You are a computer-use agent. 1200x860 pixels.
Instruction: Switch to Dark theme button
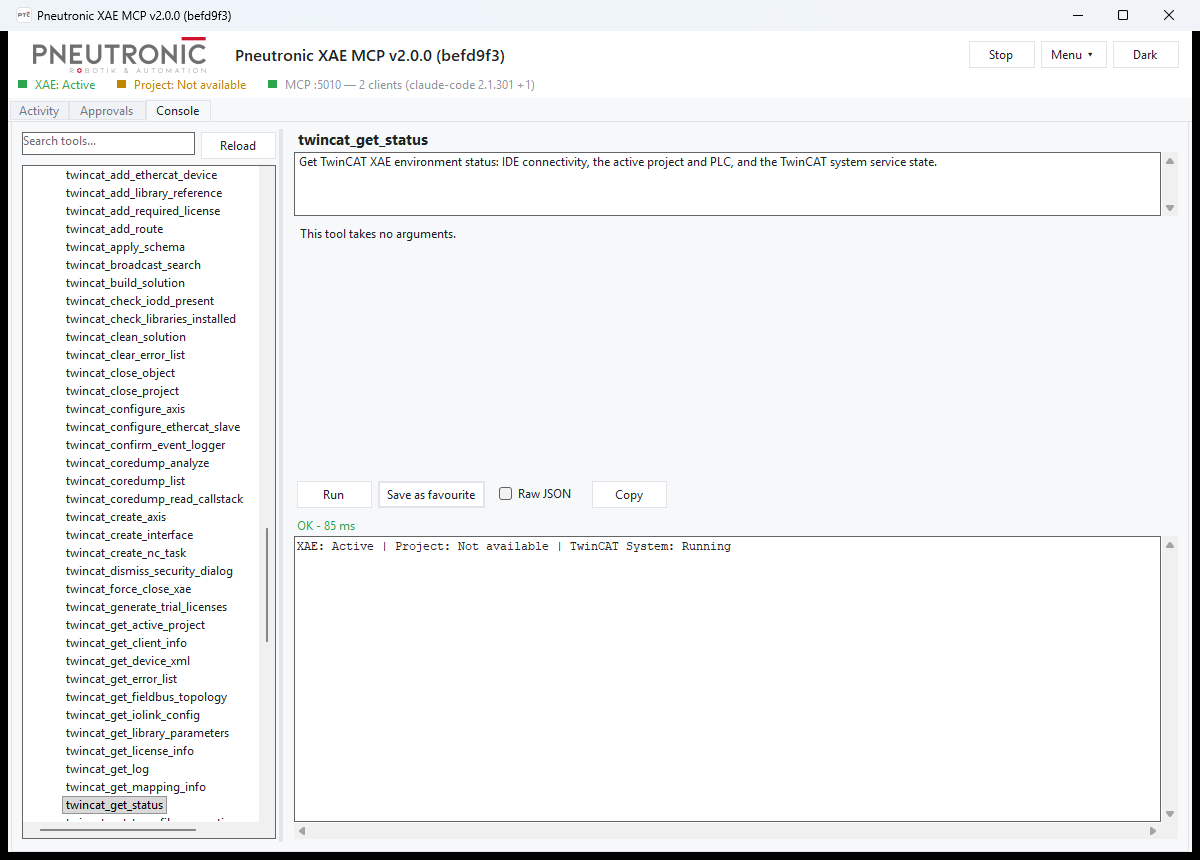tap(1145, 55)
